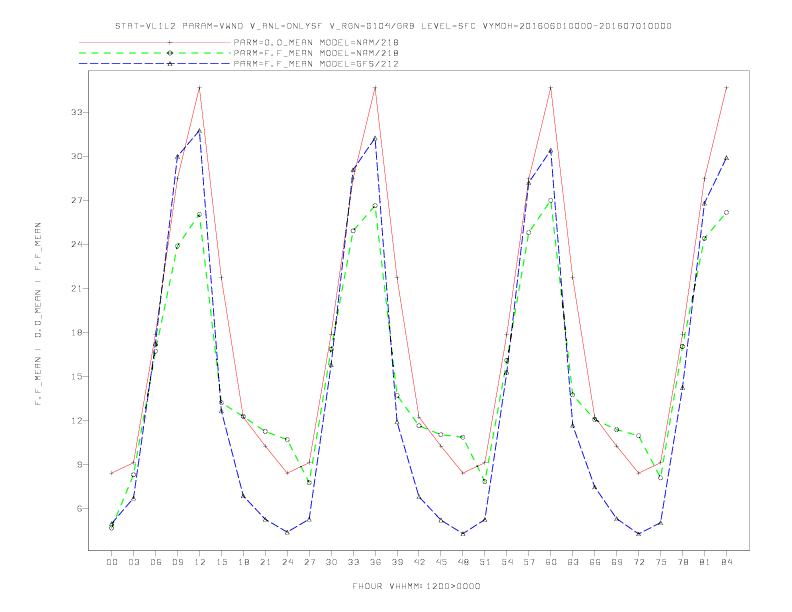This screenshot has width=792, height=612.
Task: Click x-axis forecast hour label 30
Action: click(x=331, y=562)
